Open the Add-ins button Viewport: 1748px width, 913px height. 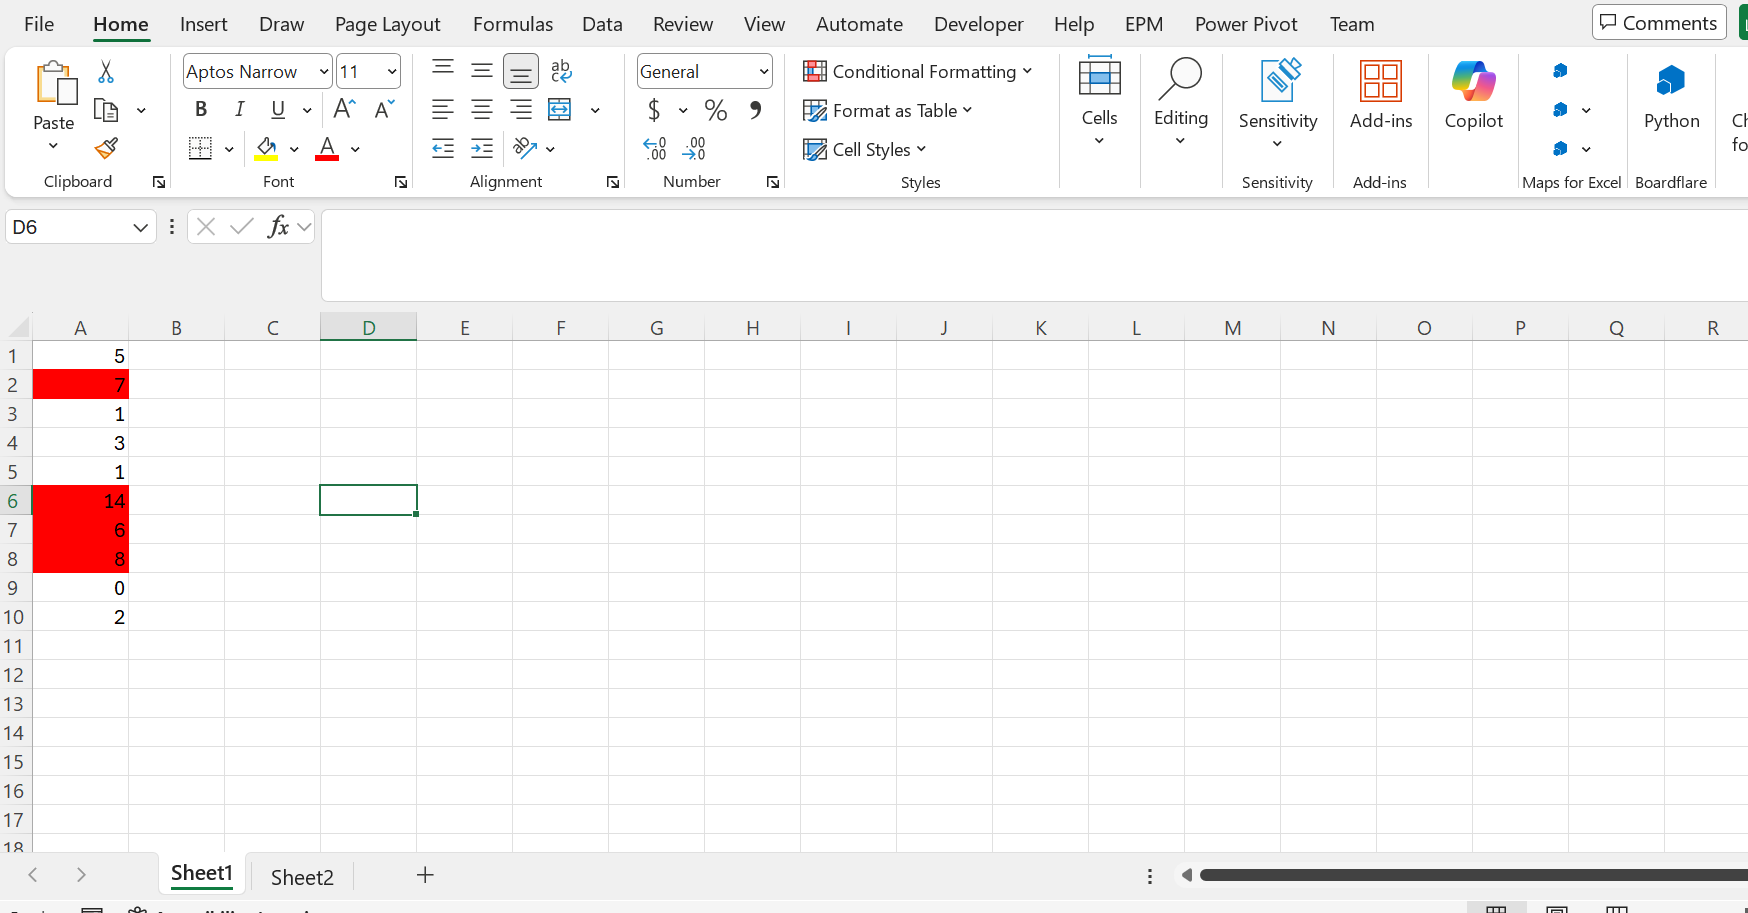tap(1381, 96)
